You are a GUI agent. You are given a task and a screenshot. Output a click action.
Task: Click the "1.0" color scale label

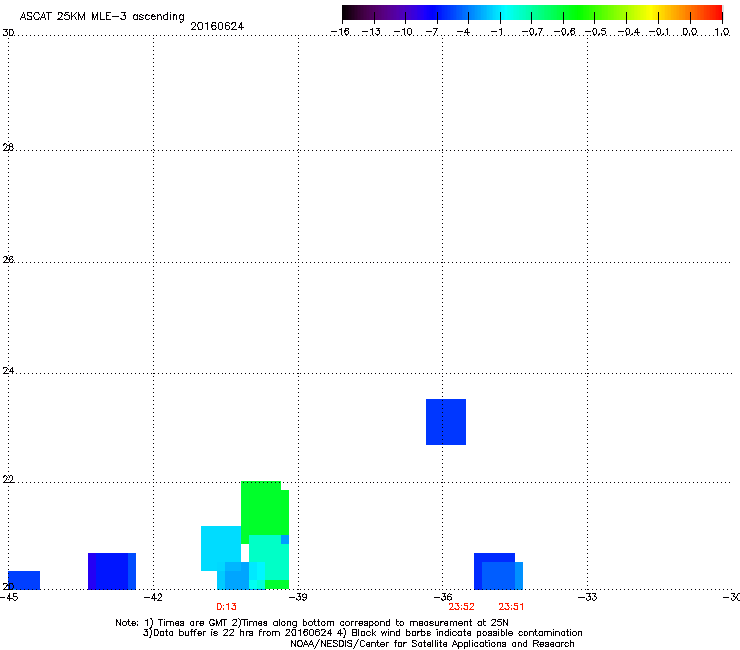[x=722, y=32]
